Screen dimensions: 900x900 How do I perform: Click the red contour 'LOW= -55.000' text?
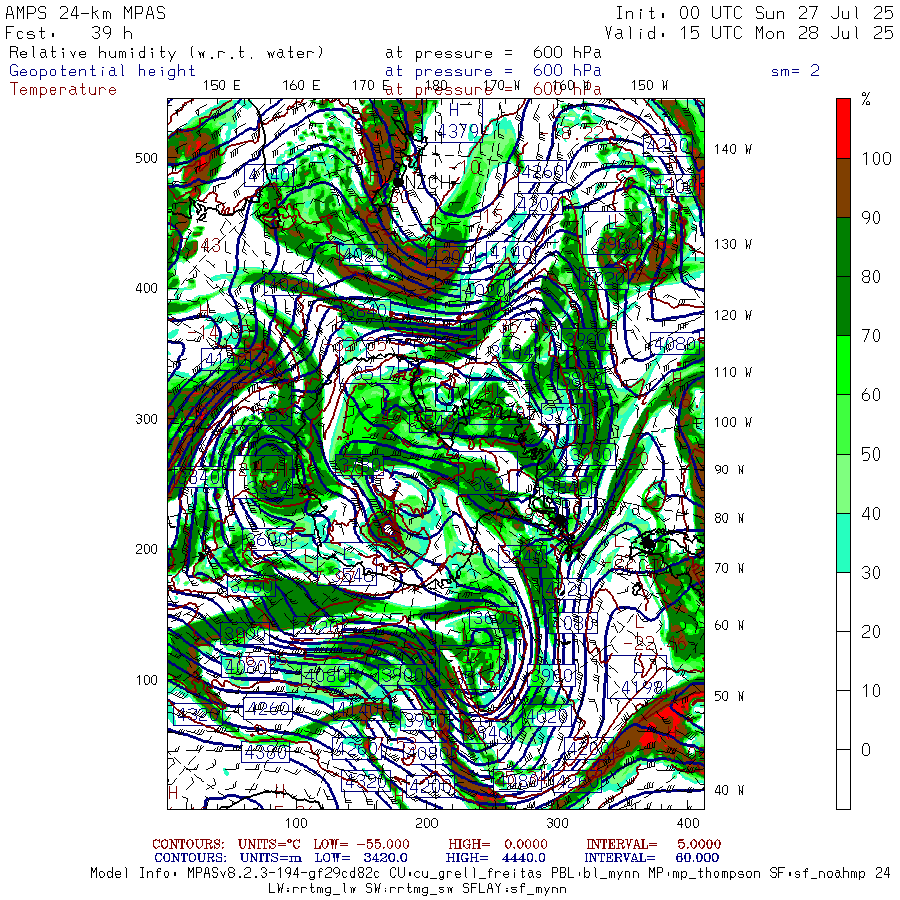tap(362, 844)
